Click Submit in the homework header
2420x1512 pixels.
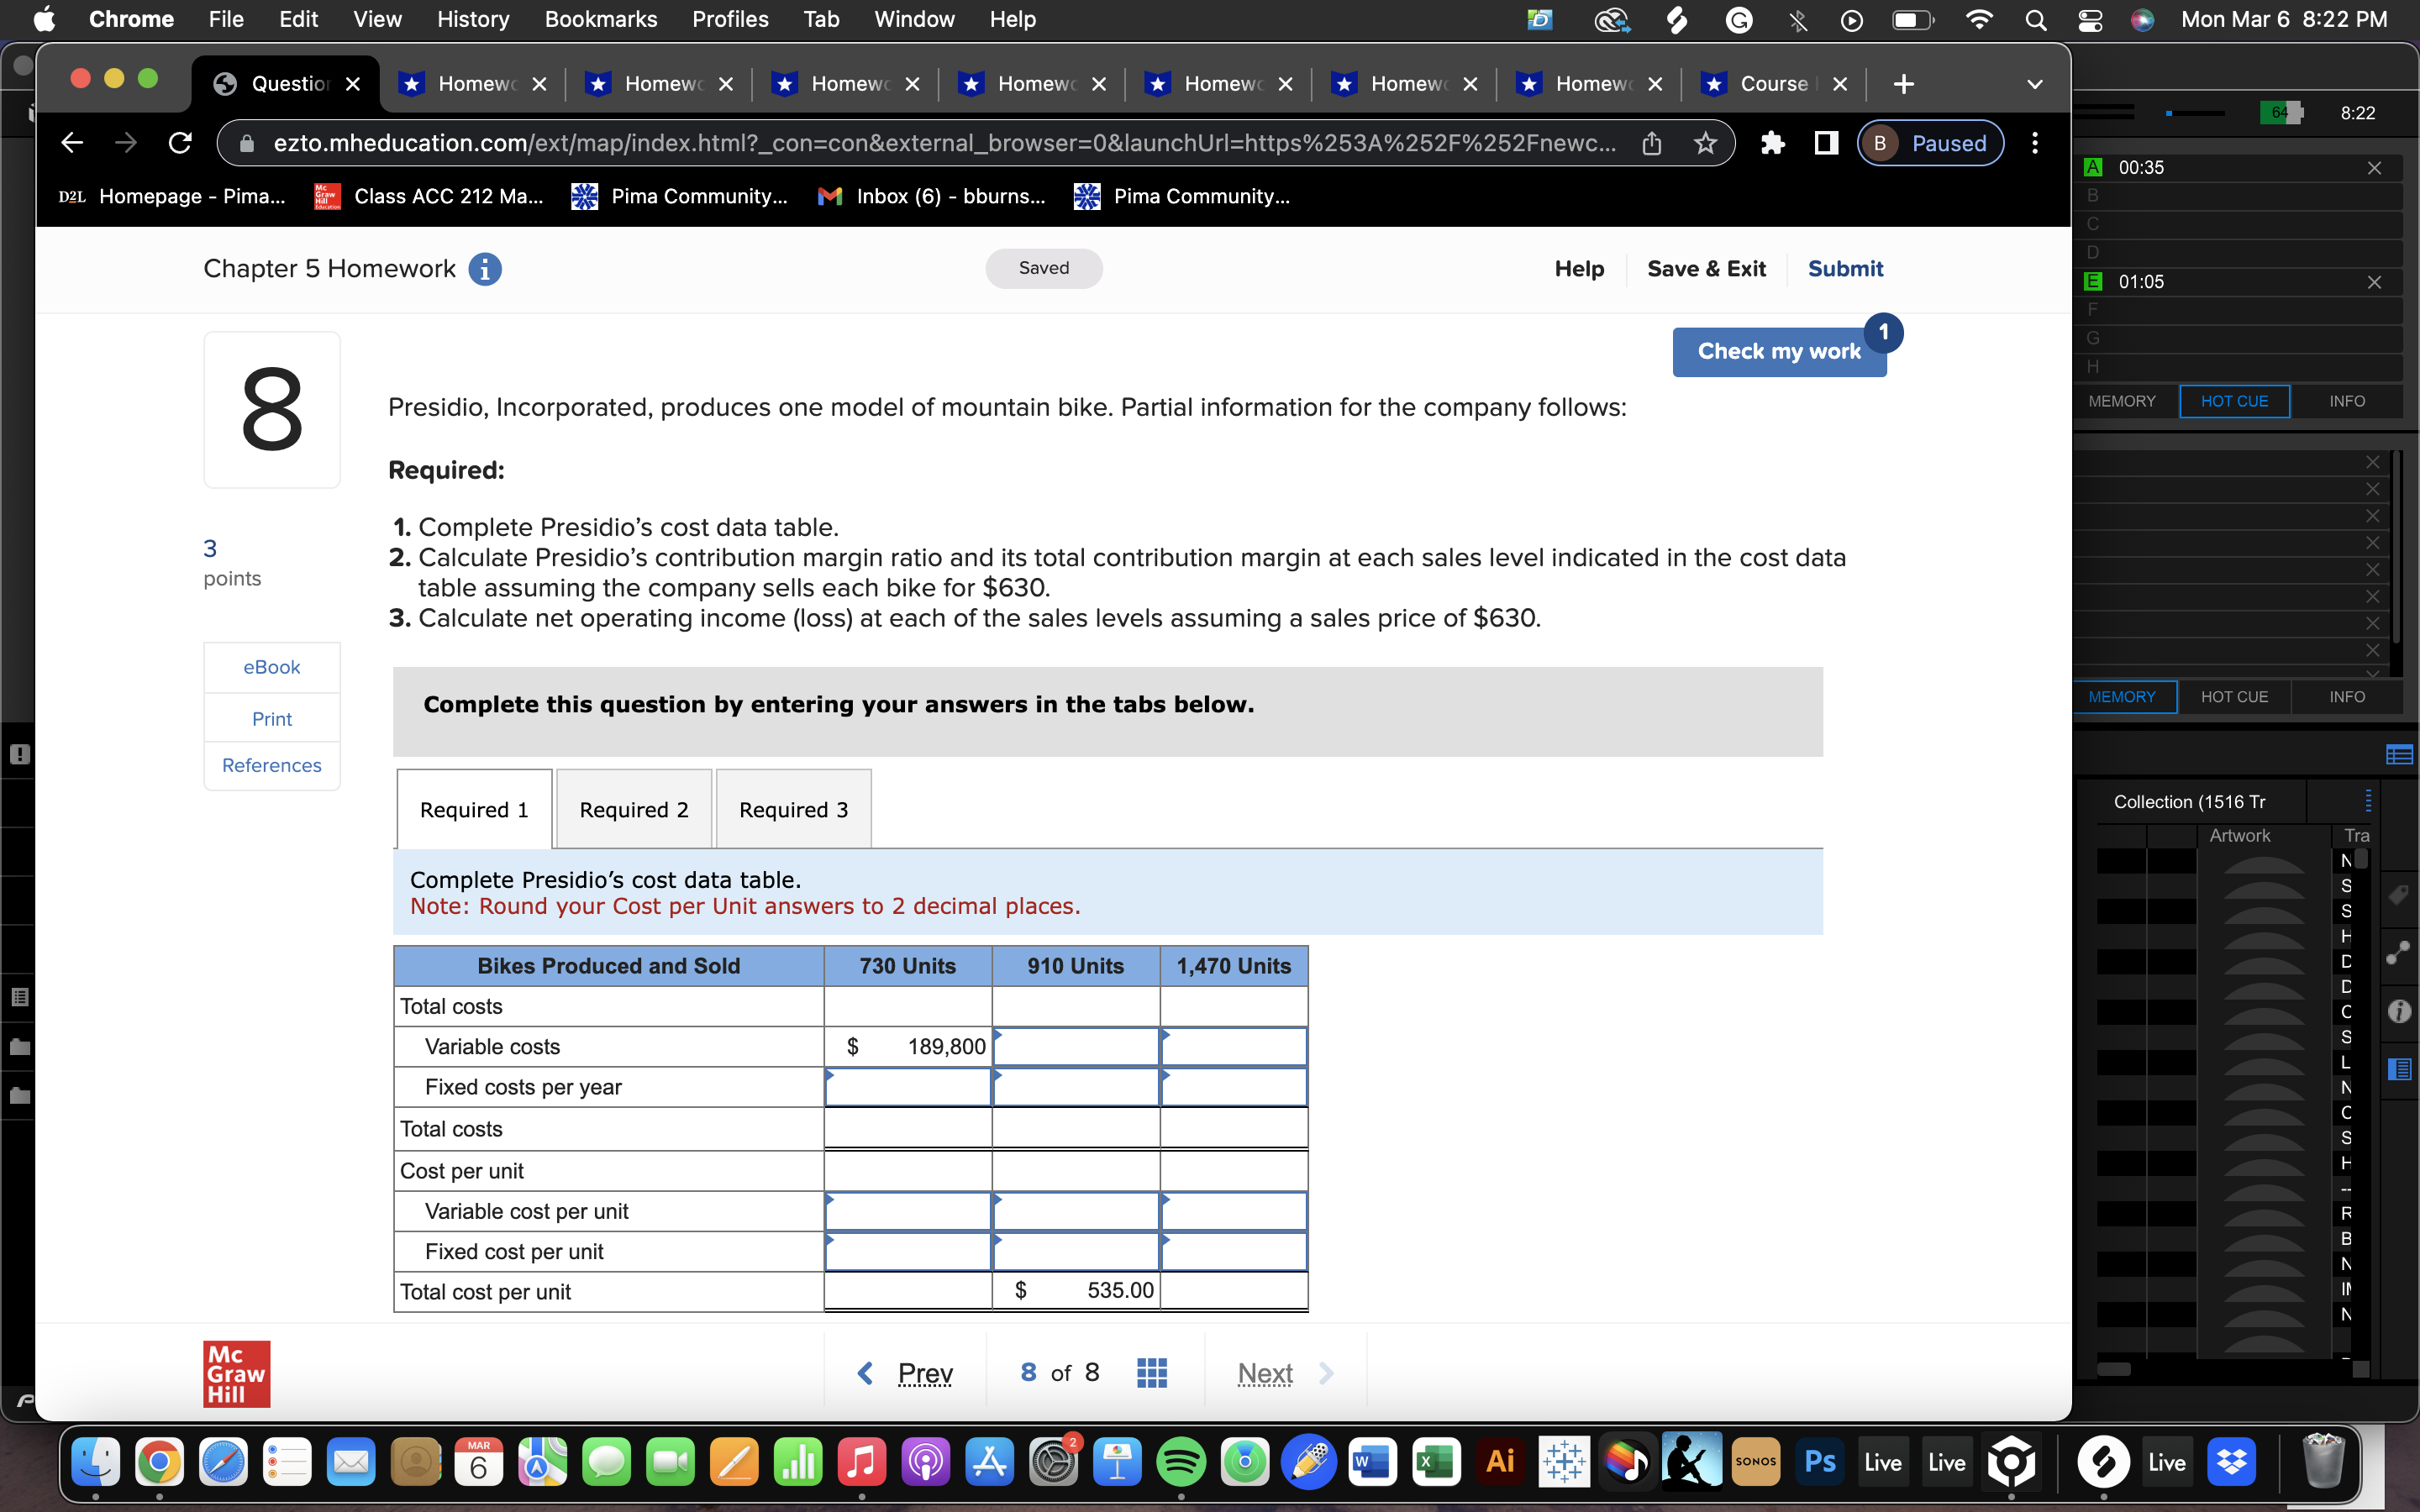(x=1845, y=268)
